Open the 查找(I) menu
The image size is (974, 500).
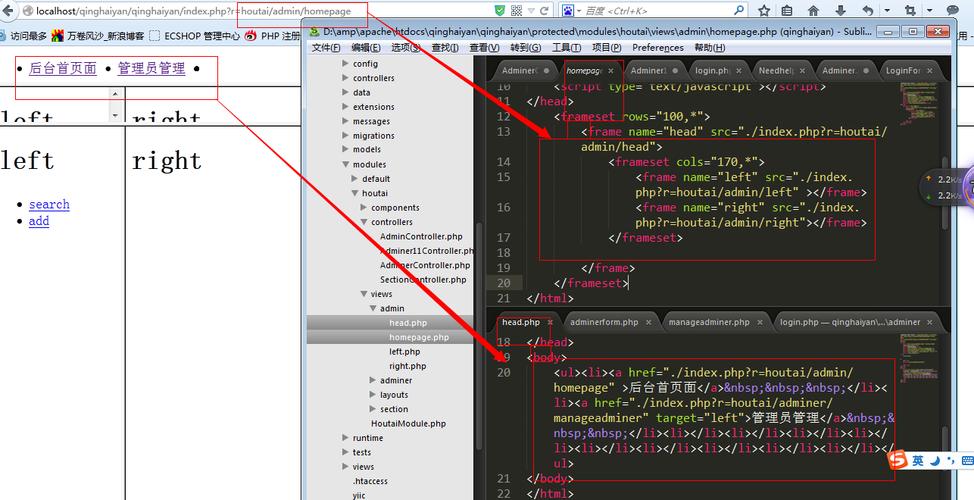pos(445,48)
